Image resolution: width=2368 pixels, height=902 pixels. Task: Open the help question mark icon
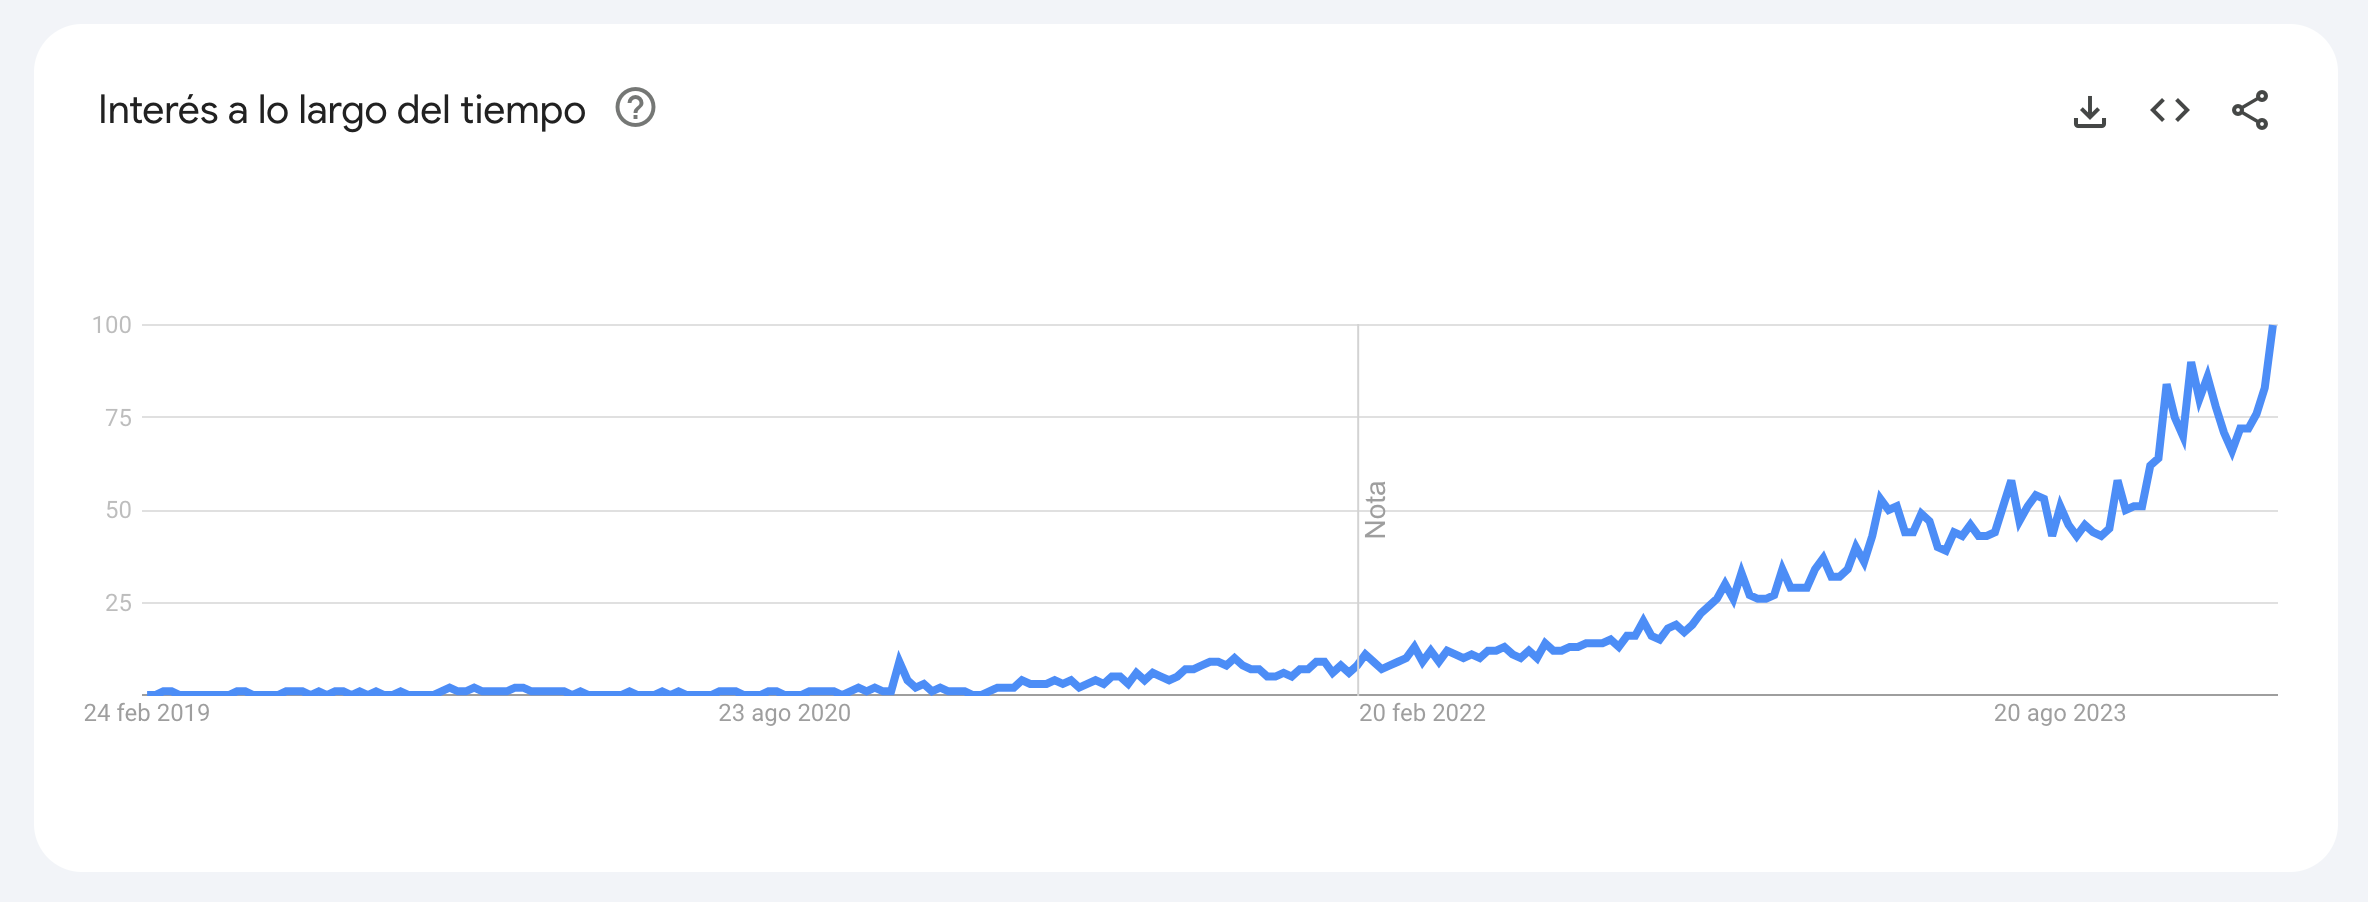tap(635, 108)
